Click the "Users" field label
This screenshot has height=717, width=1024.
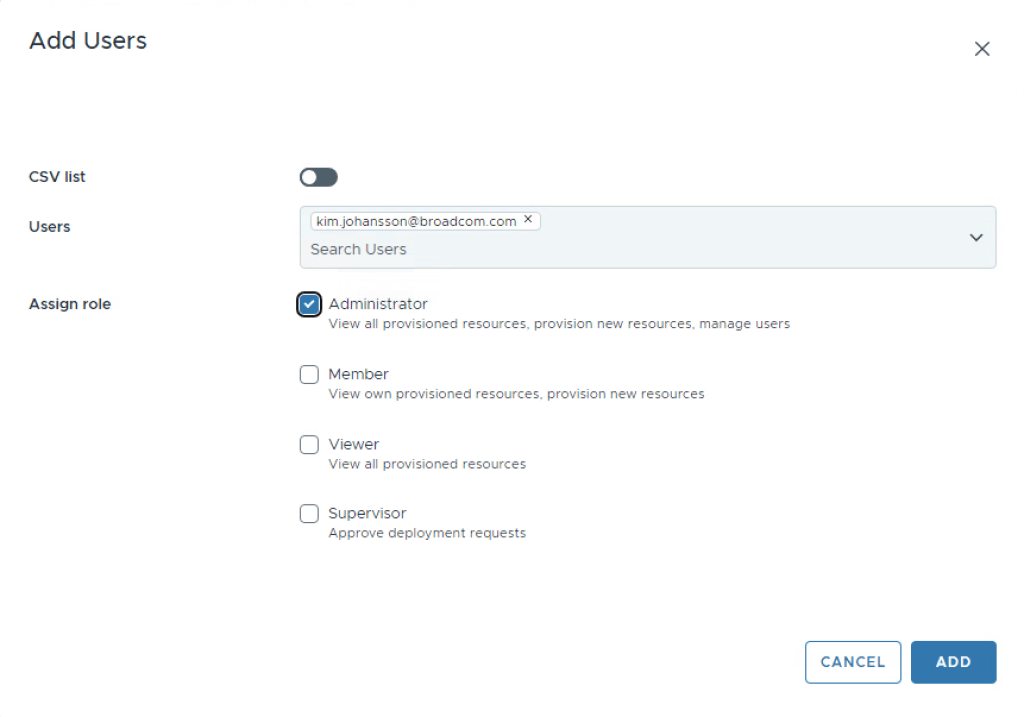50,227
